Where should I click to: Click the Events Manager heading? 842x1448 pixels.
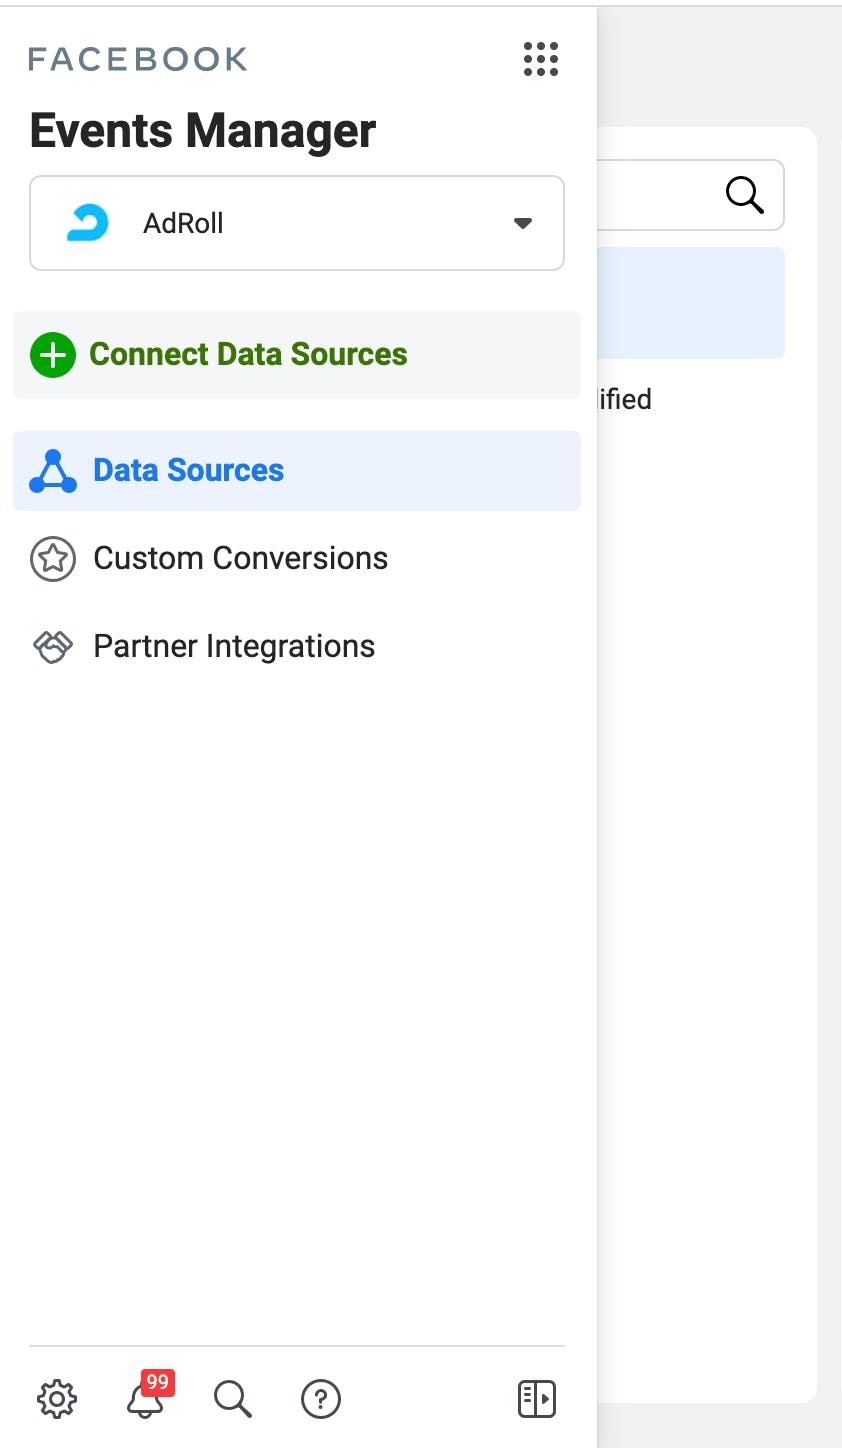pyautogui.click(x=203, y=131)
